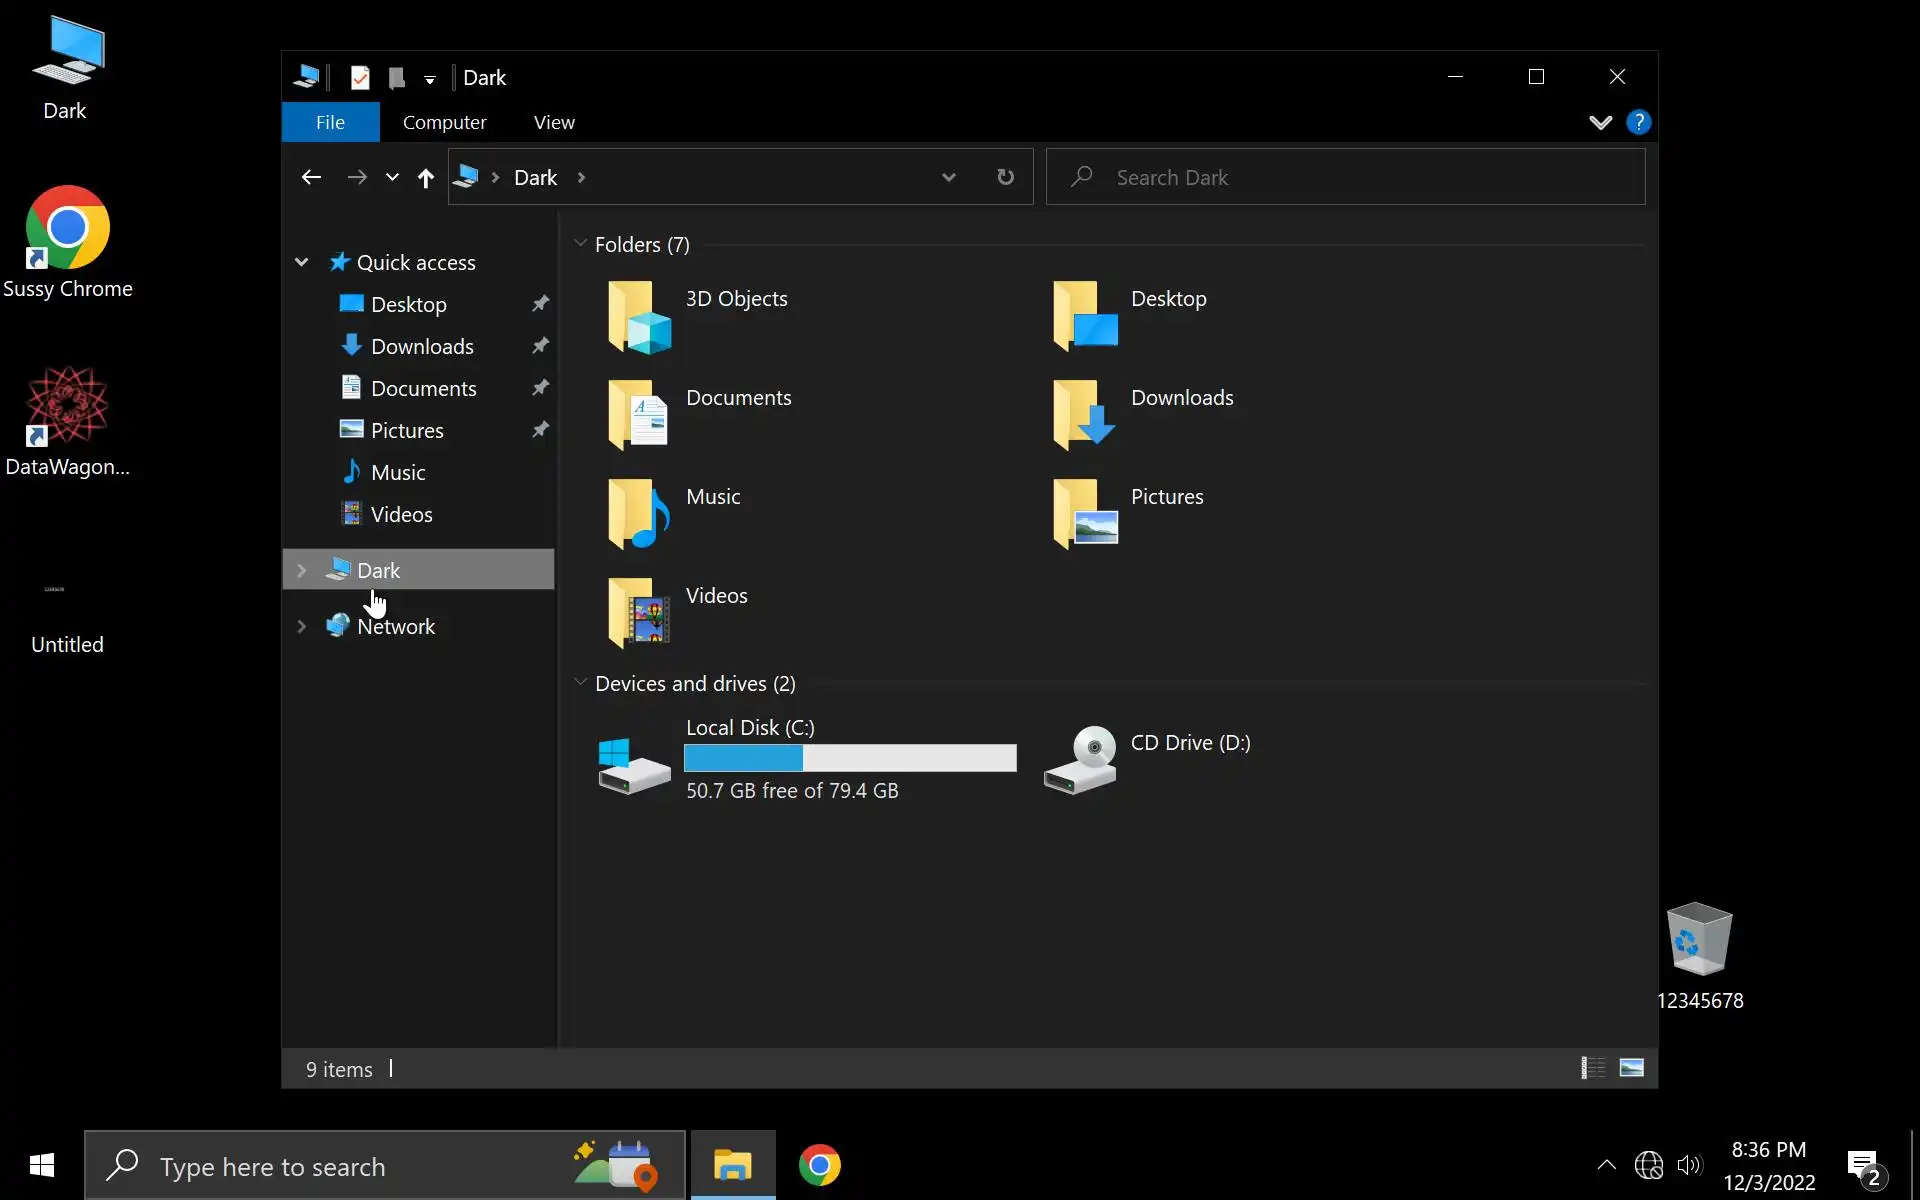This screenshot has height=1200, width=1920.
Task: Open the 3D Objects folder
Action: pos(640,316)
